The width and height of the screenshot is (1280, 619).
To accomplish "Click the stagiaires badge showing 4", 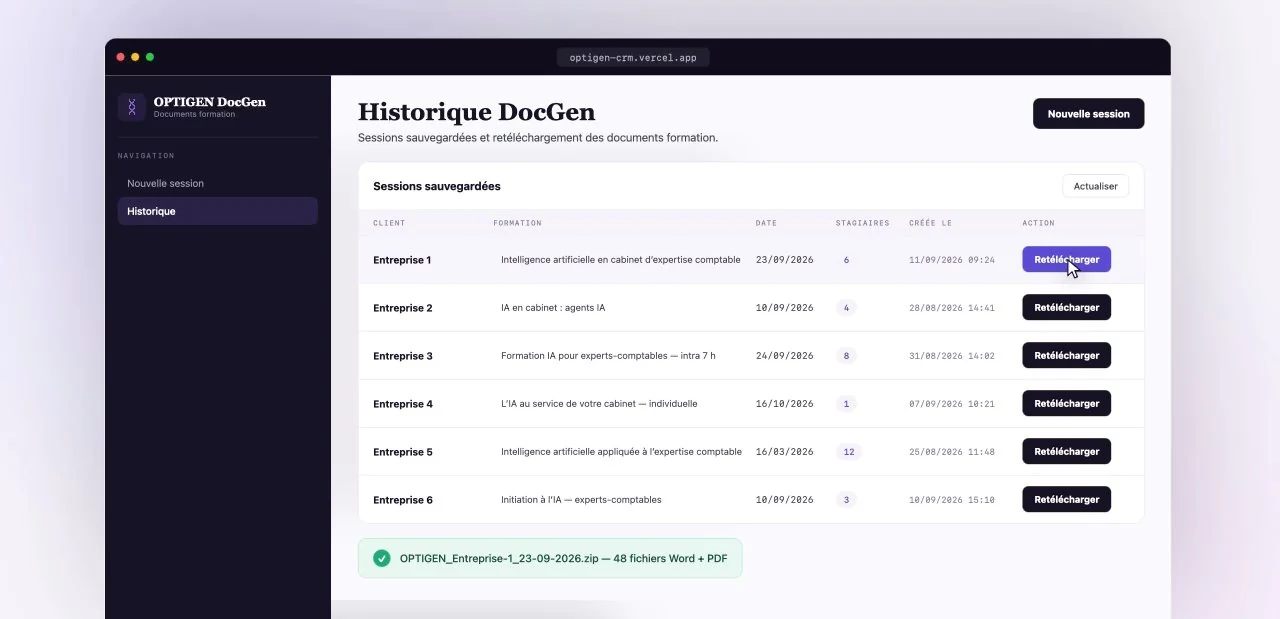I will click(x=846, y=308).
